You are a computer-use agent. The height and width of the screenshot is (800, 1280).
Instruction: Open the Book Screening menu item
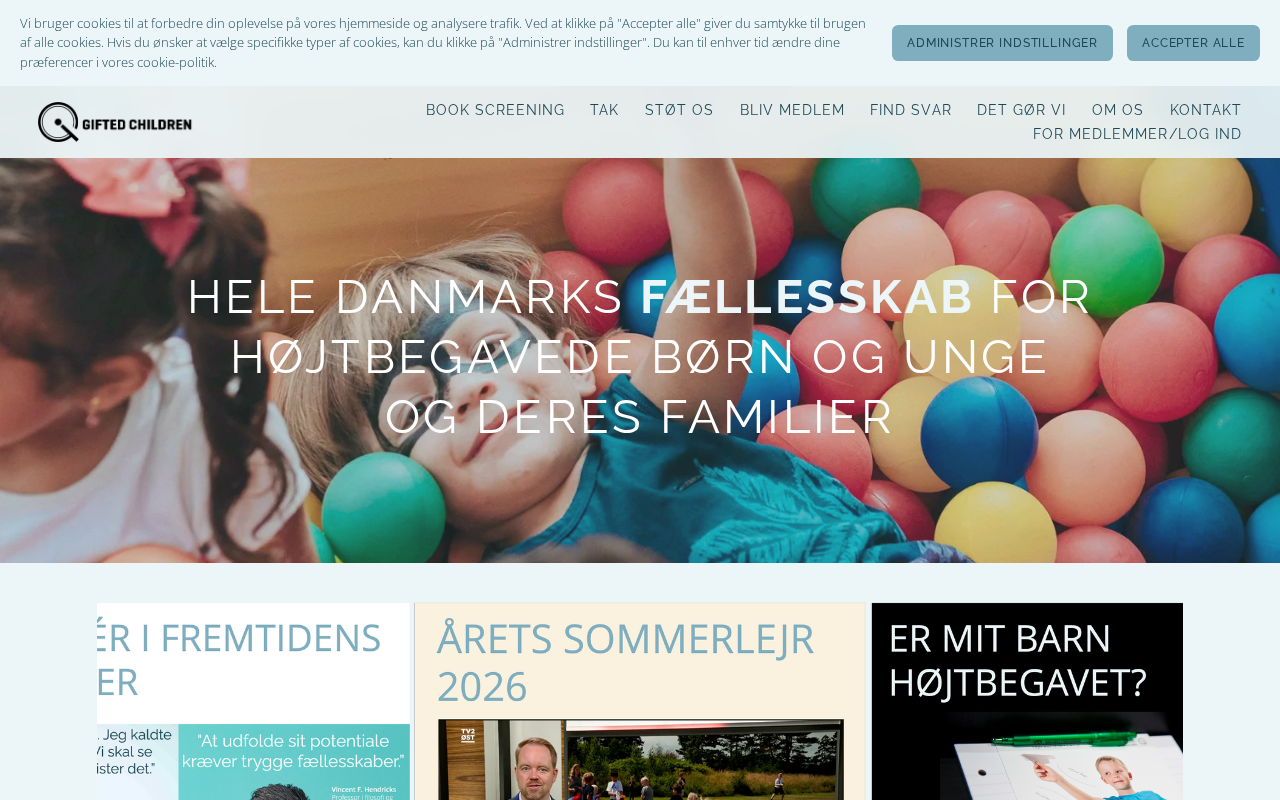point(495,110)
